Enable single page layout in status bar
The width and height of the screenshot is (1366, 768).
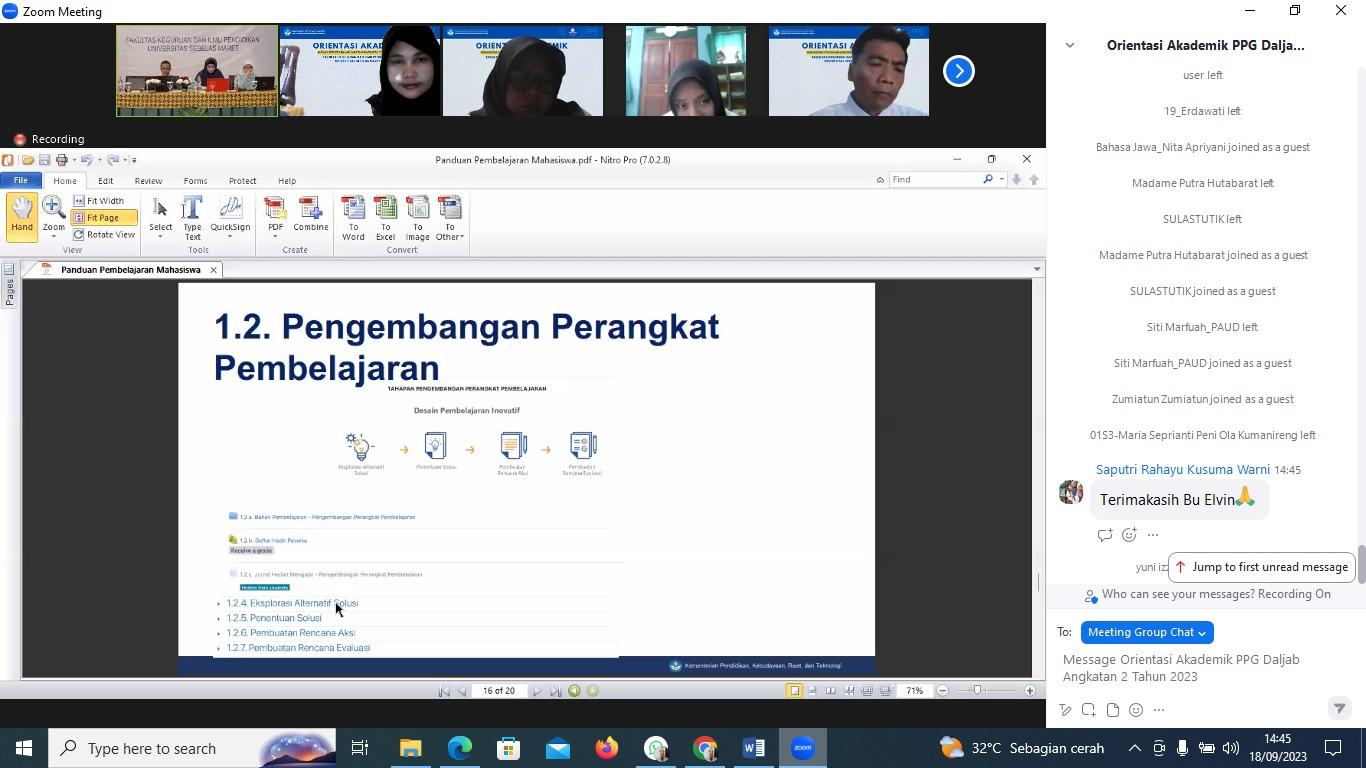pos(794,691)
